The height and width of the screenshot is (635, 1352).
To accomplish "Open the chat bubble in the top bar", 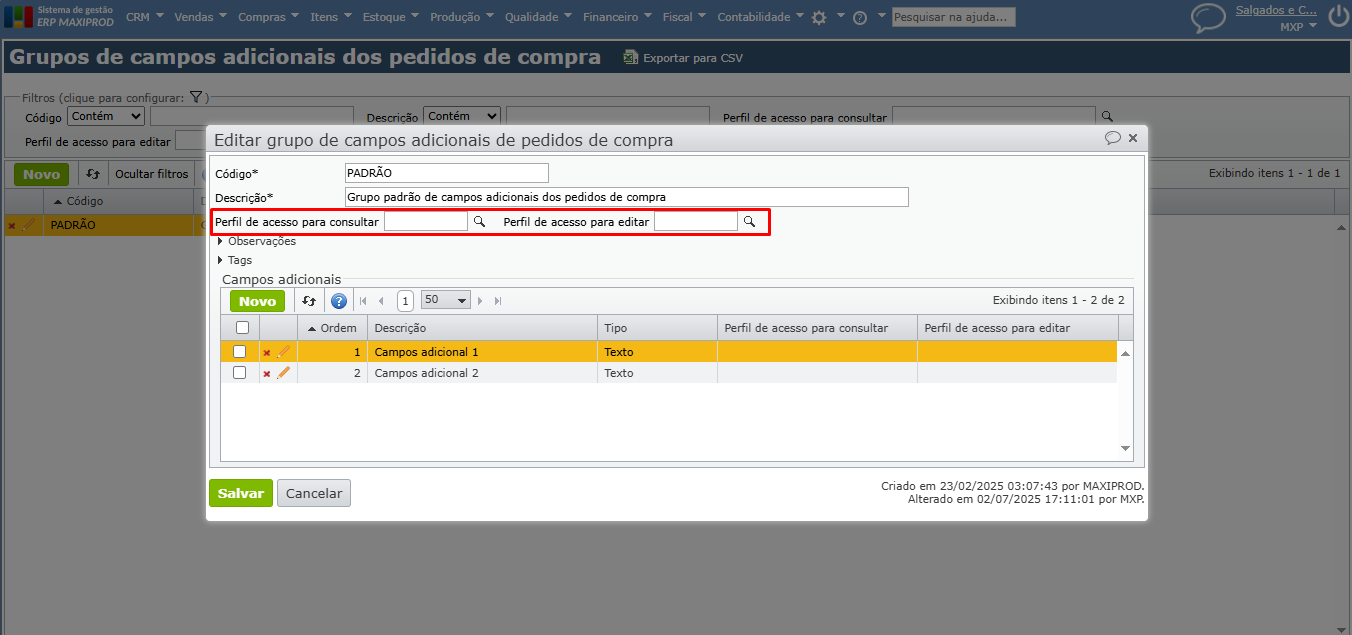I will [x=1208, y=18].
